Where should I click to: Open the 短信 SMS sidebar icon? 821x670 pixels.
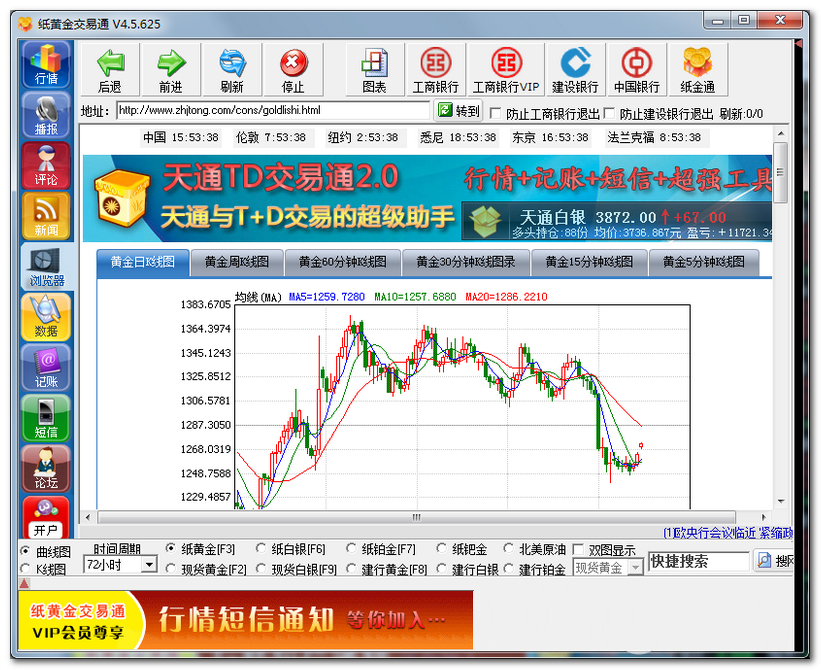(x=46, y=418)
